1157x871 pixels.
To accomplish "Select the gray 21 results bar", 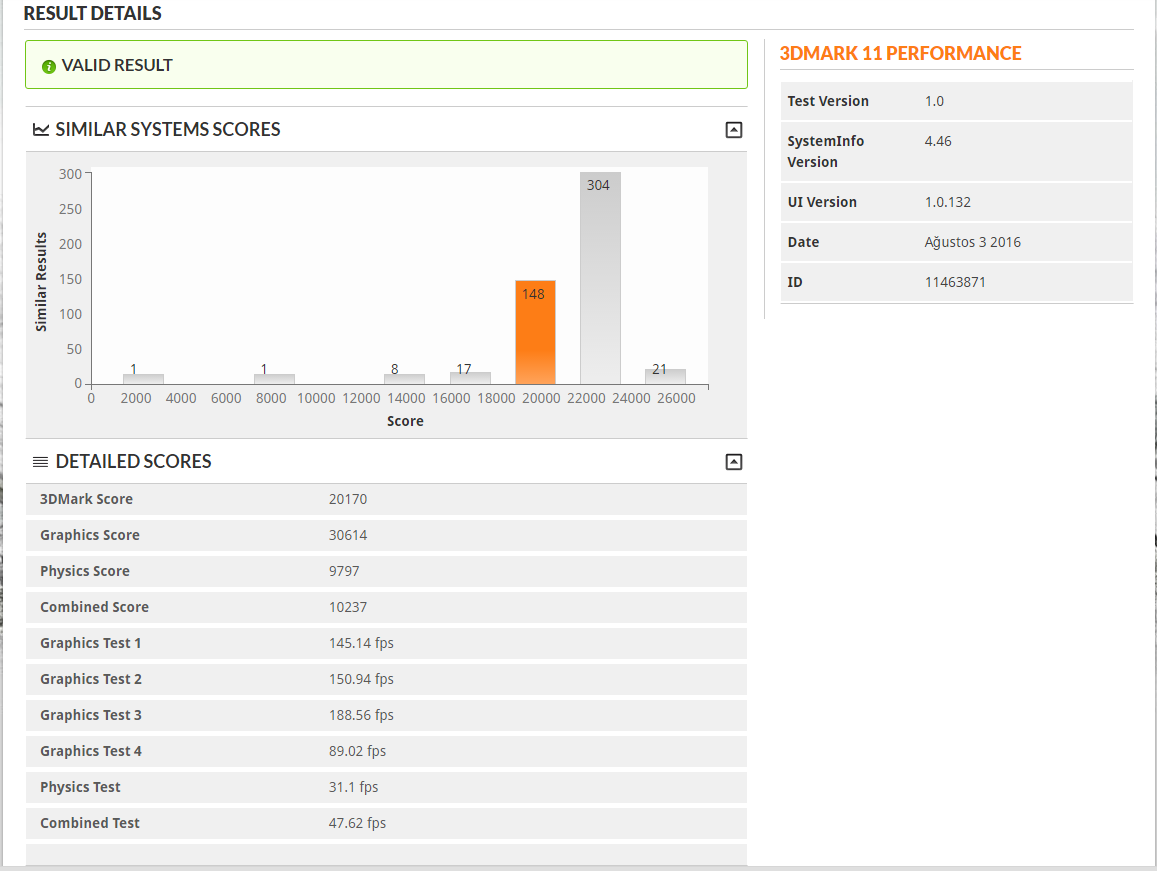I will (x=665, y=376).
